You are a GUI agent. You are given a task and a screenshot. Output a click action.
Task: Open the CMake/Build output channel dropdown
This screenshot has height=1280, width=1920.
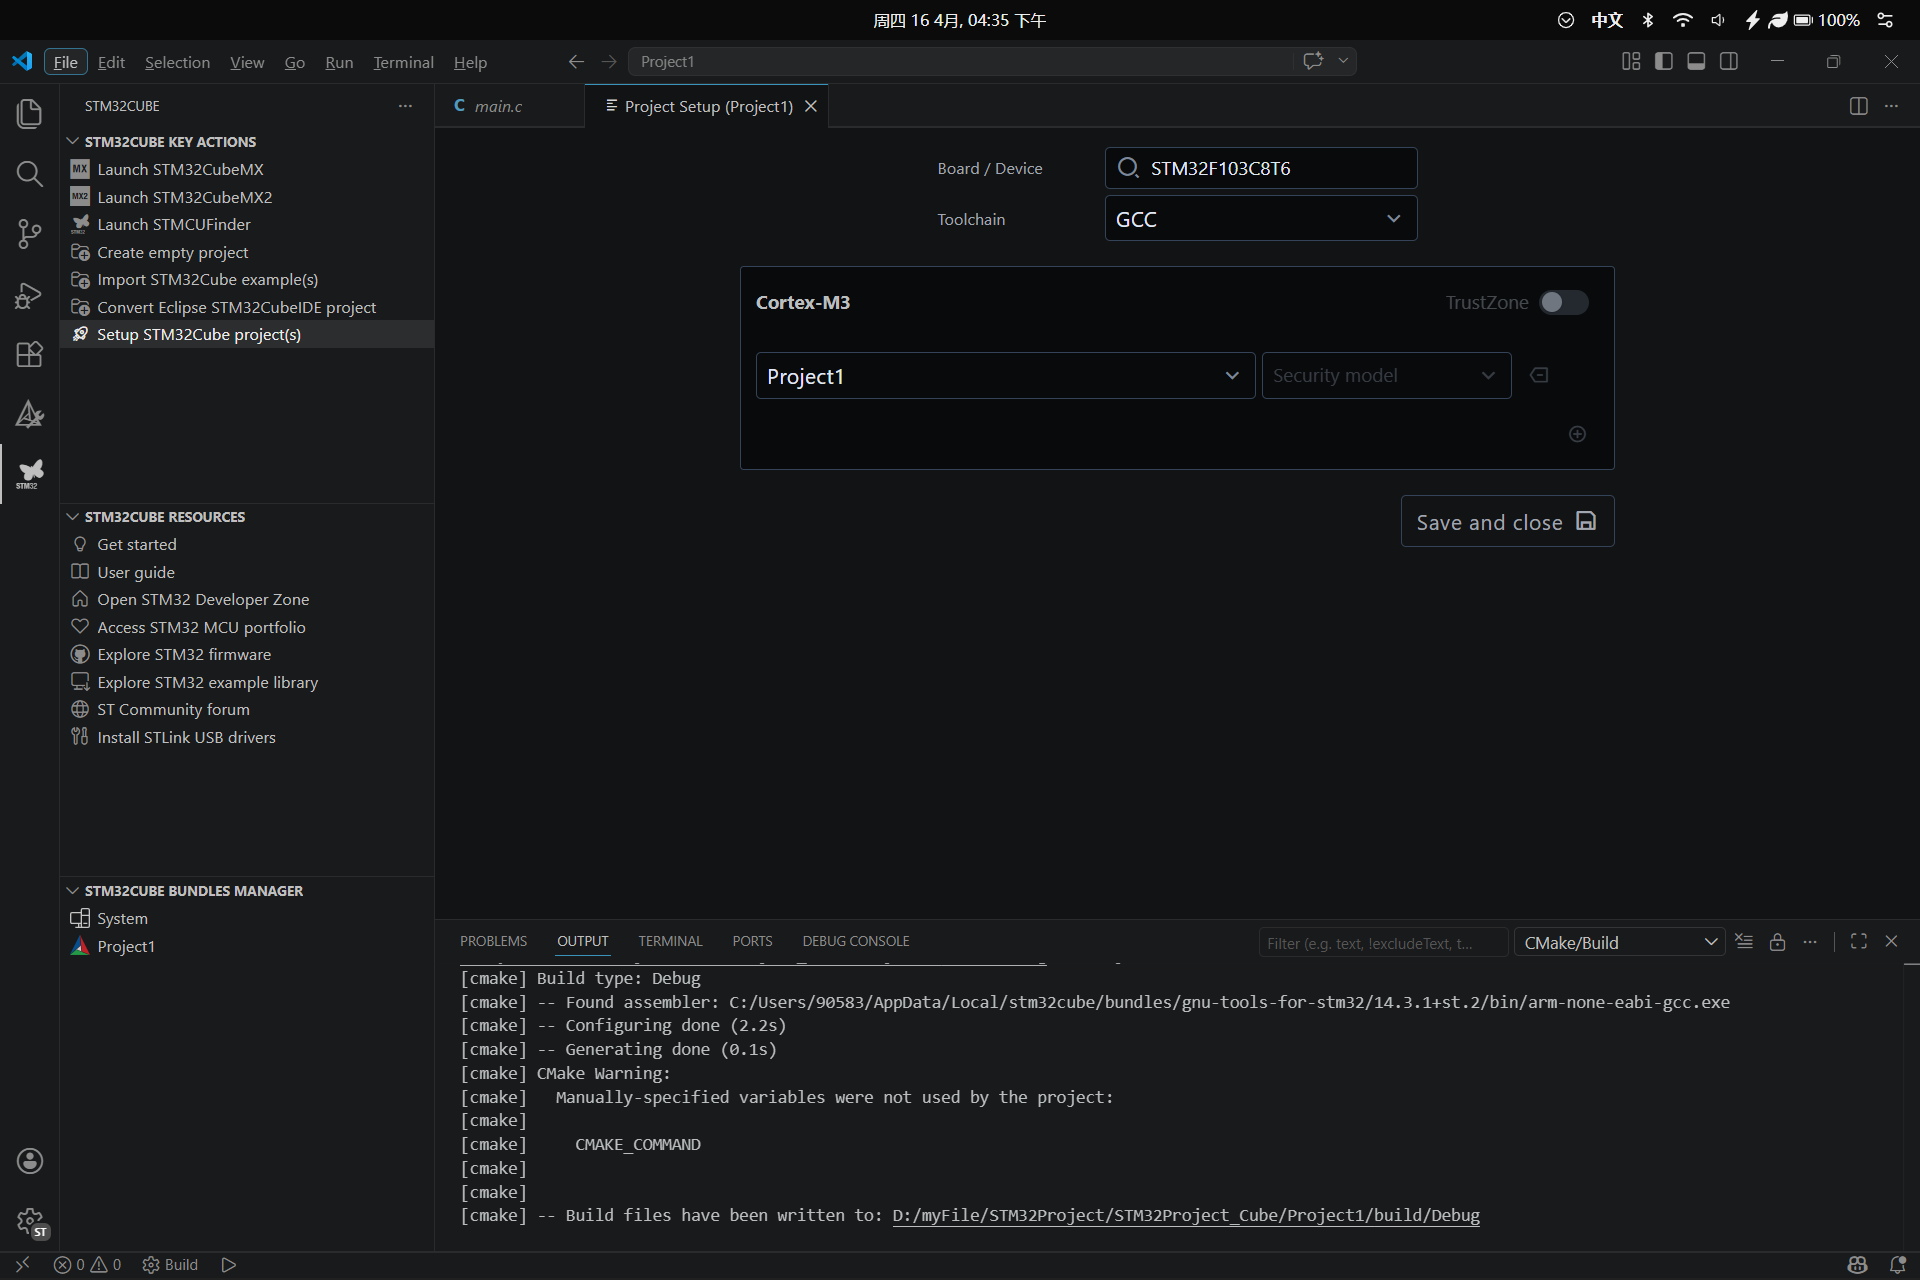tap(1619, 943)
